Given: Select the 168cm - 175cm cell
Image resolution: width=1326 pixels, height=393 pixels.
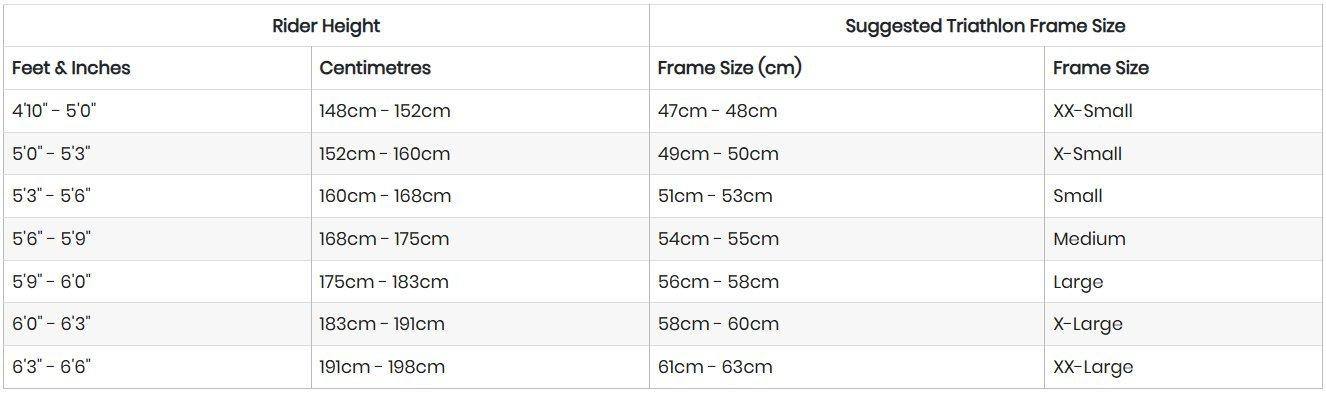Looking at the screenshot, I should tap(480, 239).
